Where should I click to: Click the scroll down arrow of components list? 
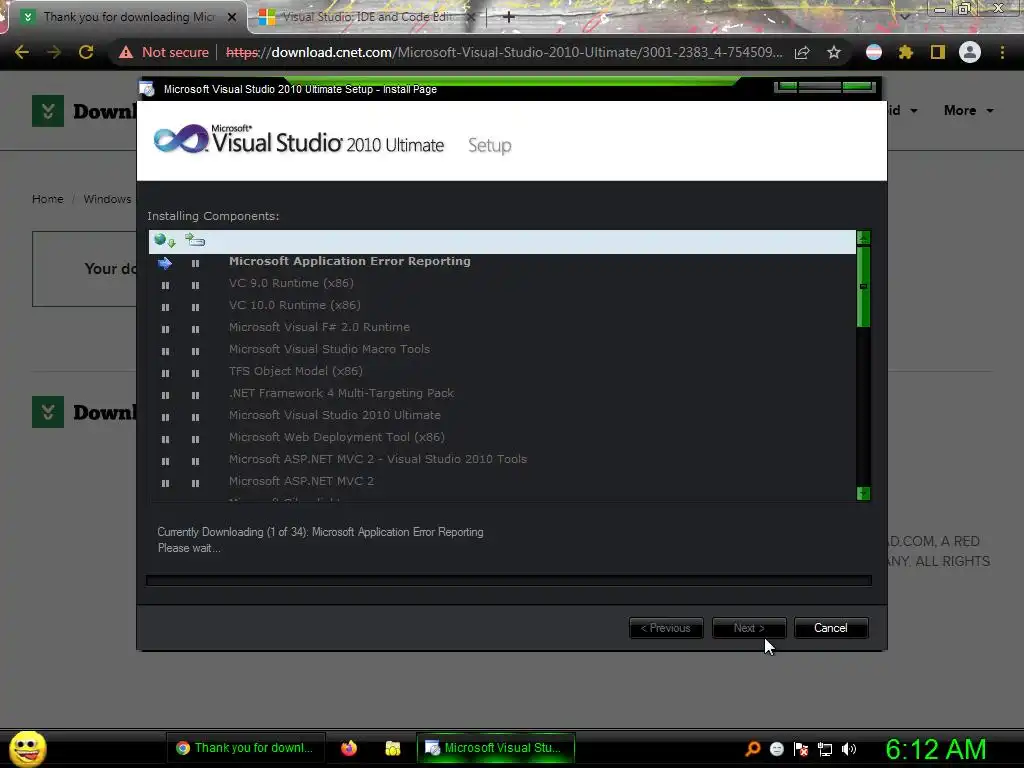[x=863, y=493]
